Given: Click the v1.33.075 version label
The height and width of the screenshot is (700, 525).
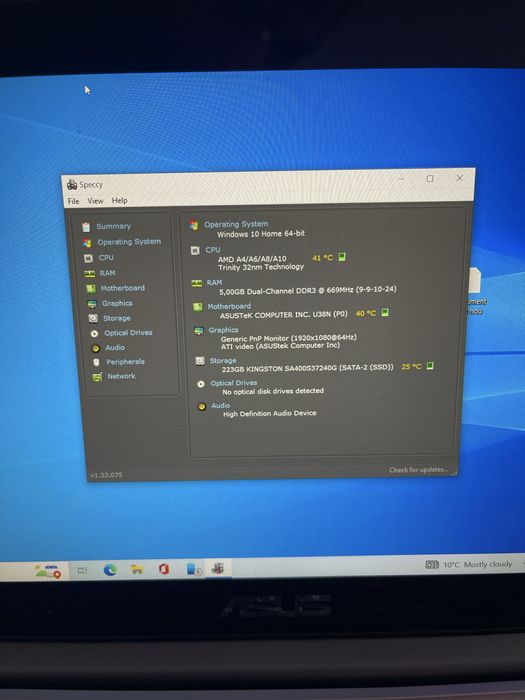Looking at the screenshot, I should pos(106,475).
